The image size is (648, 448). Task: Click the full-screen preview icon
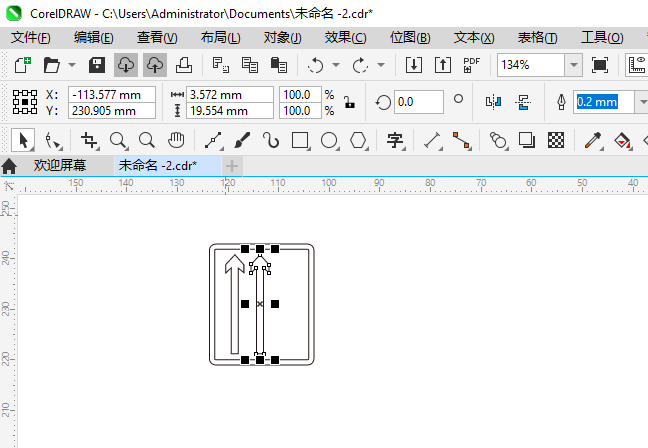(600, 65)
